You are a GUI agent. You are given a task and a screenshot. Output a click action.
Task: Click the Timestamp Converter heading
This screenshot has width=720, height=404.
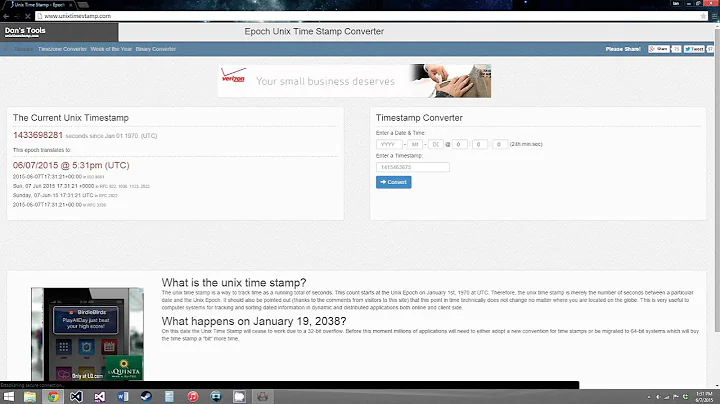coord(419,118)
